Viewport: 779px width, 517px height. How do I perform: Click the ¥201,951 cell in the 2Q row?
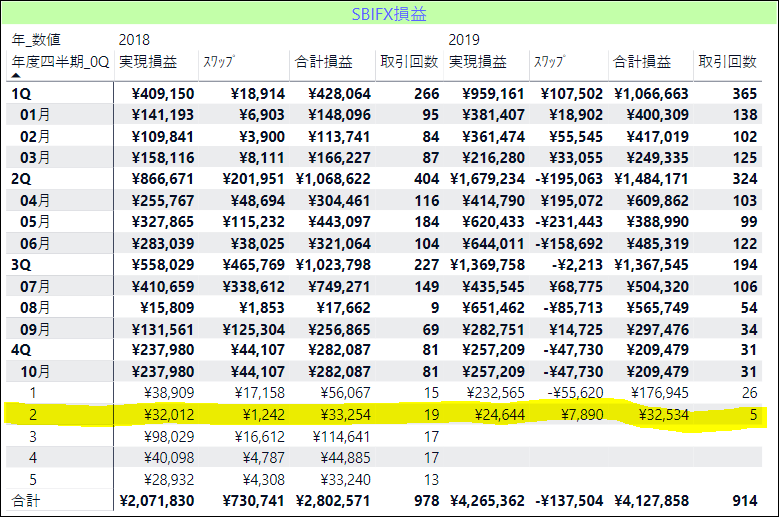click(253, 179)
